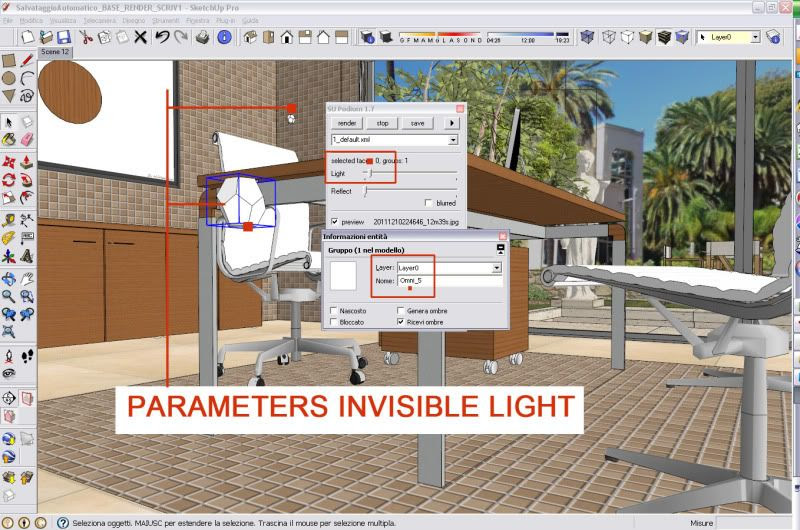Select the Arc drawing tool

27,78
